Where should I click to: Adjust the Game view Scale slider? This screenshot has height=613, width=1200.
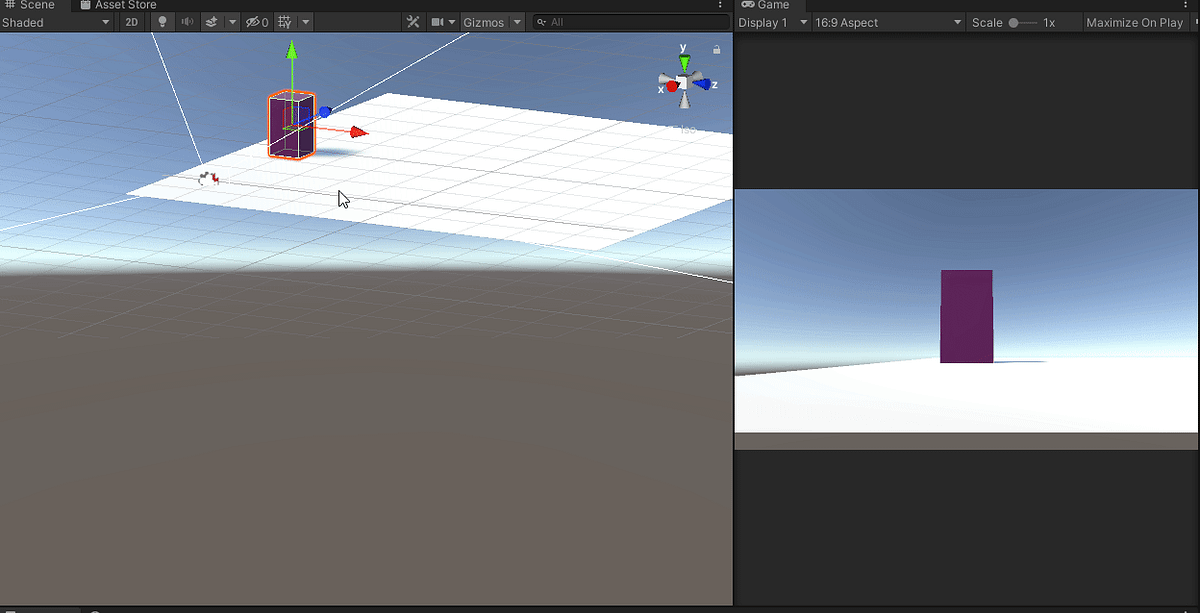click(x=1013, y=21)
